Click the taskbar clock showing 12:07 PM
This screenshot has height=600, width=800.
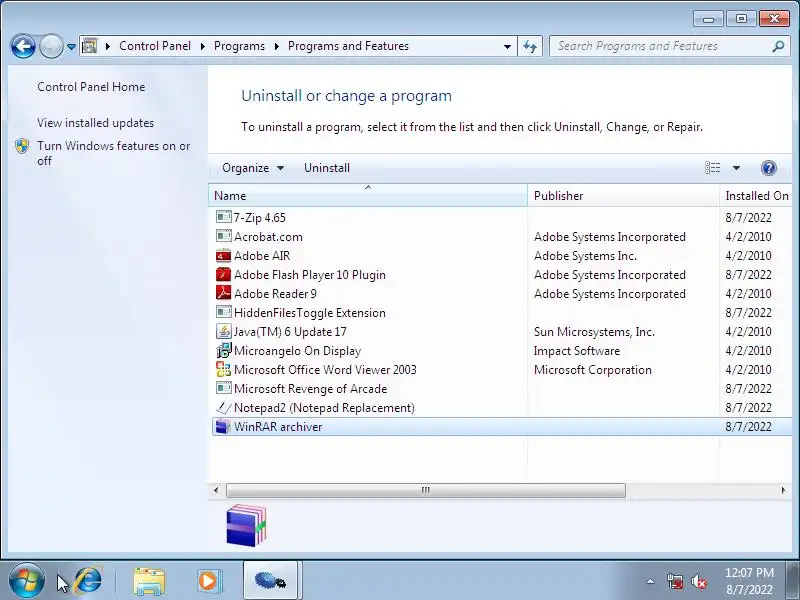[749, 581]
